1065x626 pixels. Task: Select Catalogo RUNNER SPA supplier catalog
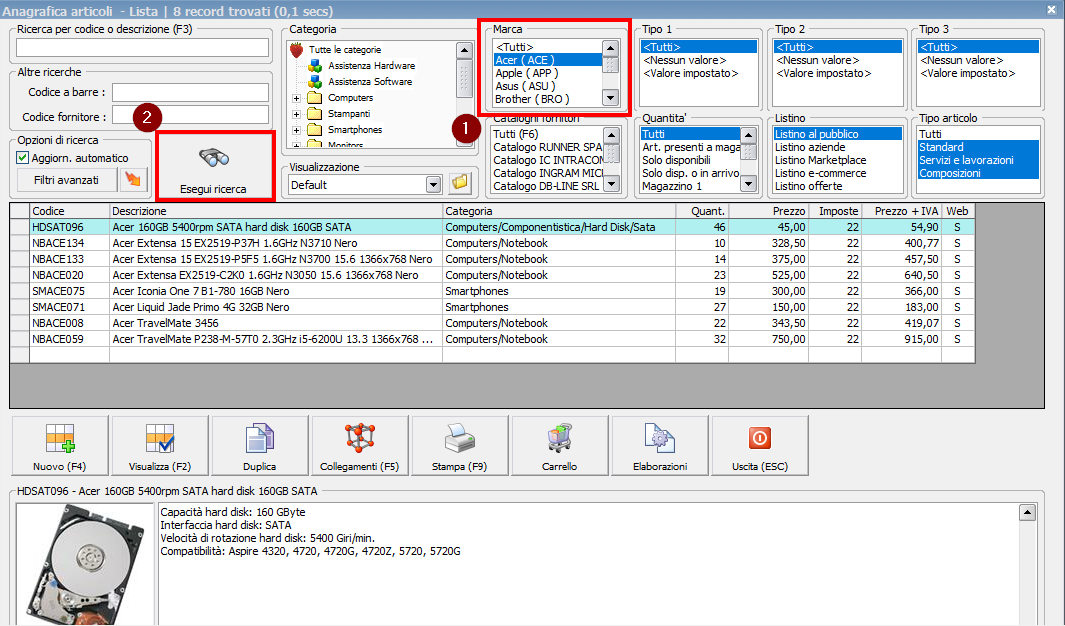(x=547, y=147)
